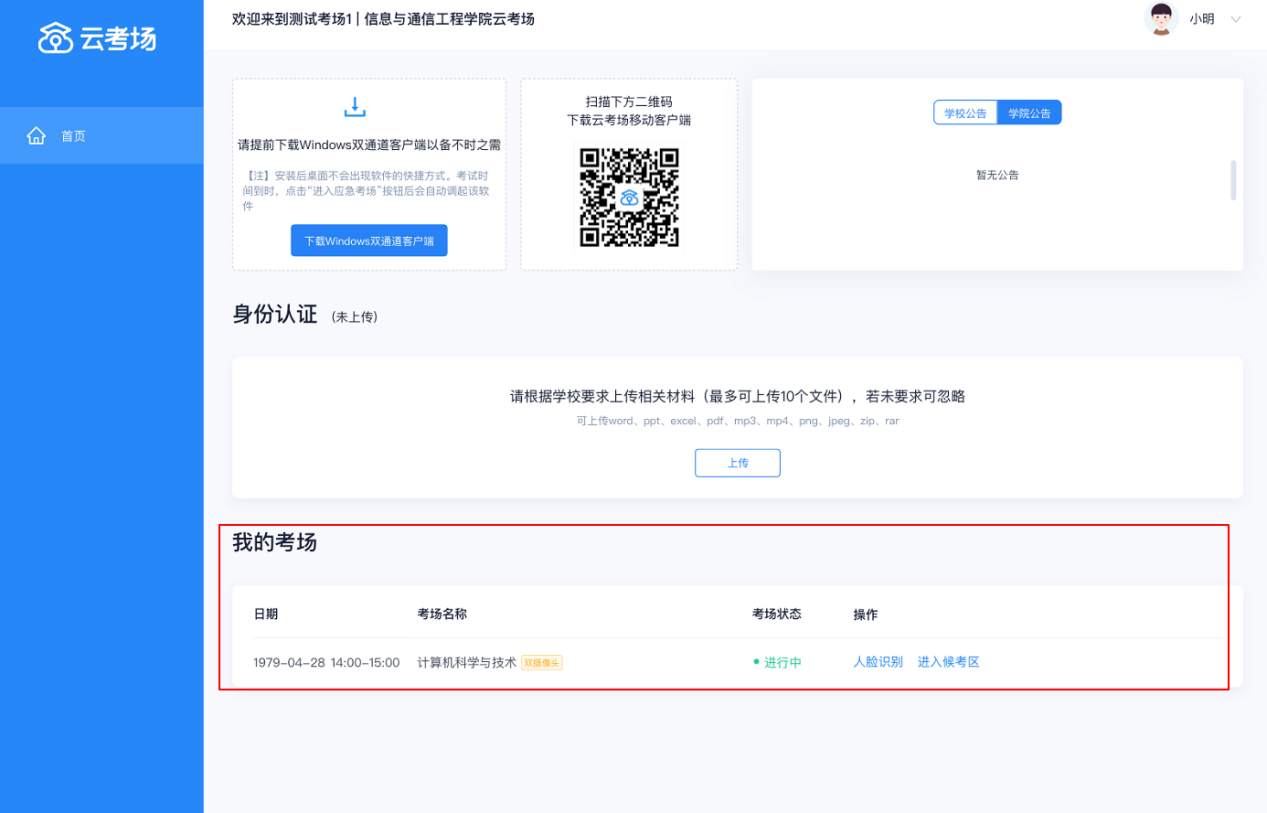Click the house icon in the sidebar
The height and width of the screenshot is (813, 1267).
(36, 136)
